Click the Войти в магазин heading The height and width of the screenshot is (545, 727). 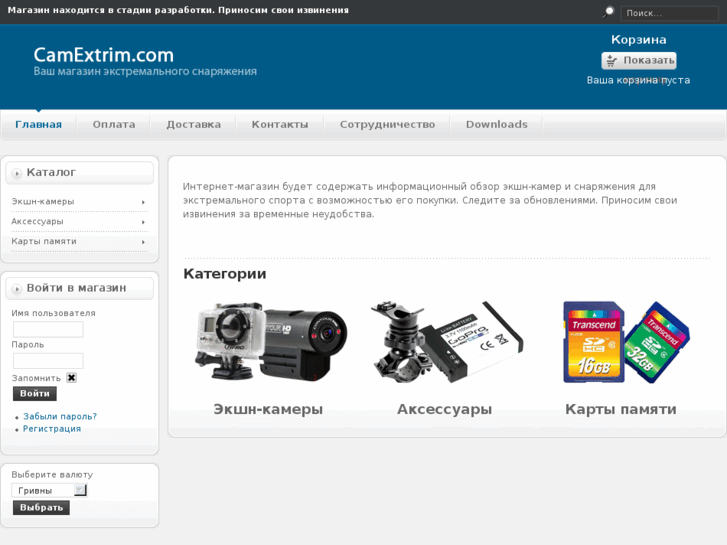(x=77, y=288)
